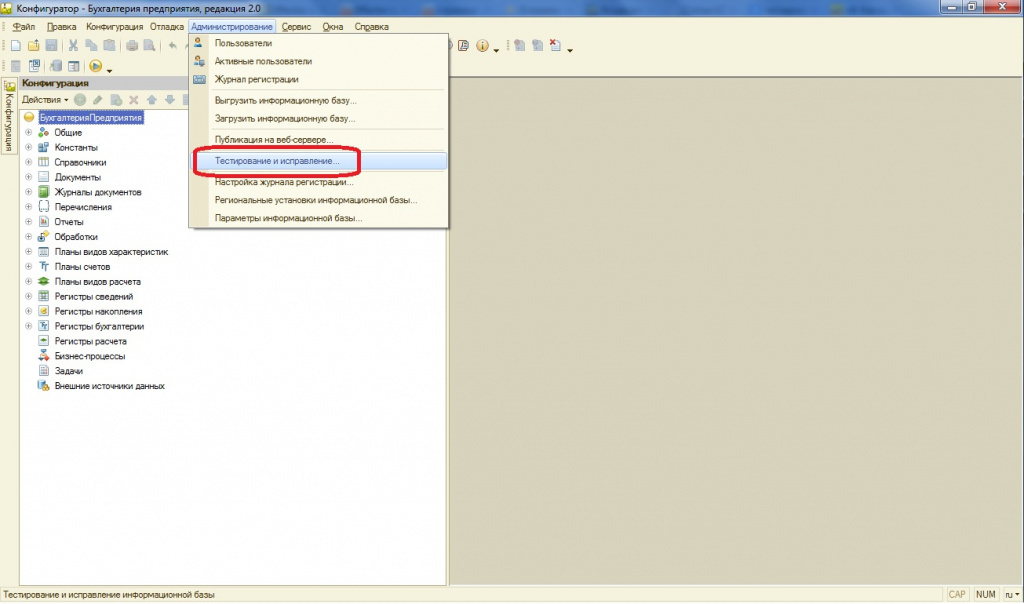Open the Действия dropdown menu

tap(45, 100)
